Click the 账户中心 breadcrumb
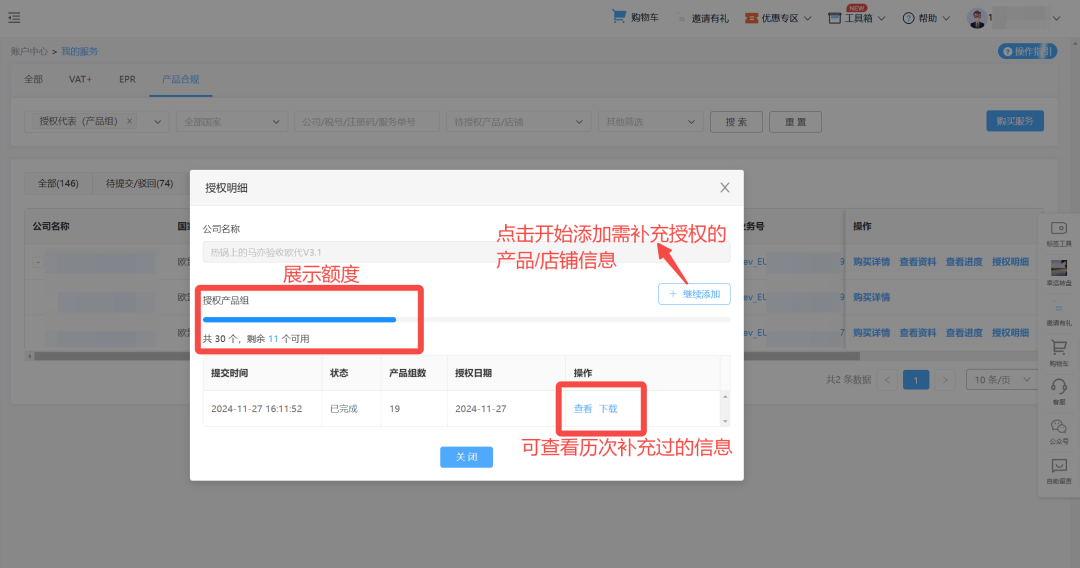Image resolution: width=1080 pixels, height=568 pixels. click(29, 52)
